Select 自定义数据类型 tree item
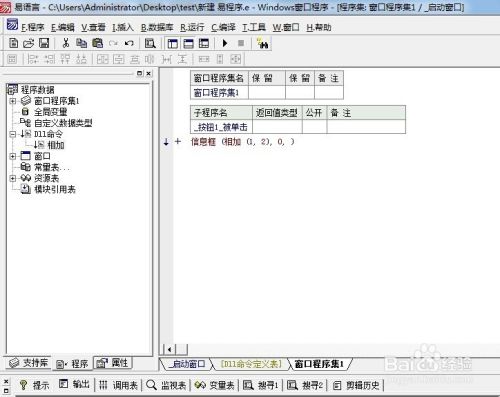 [x=63, y=123]
